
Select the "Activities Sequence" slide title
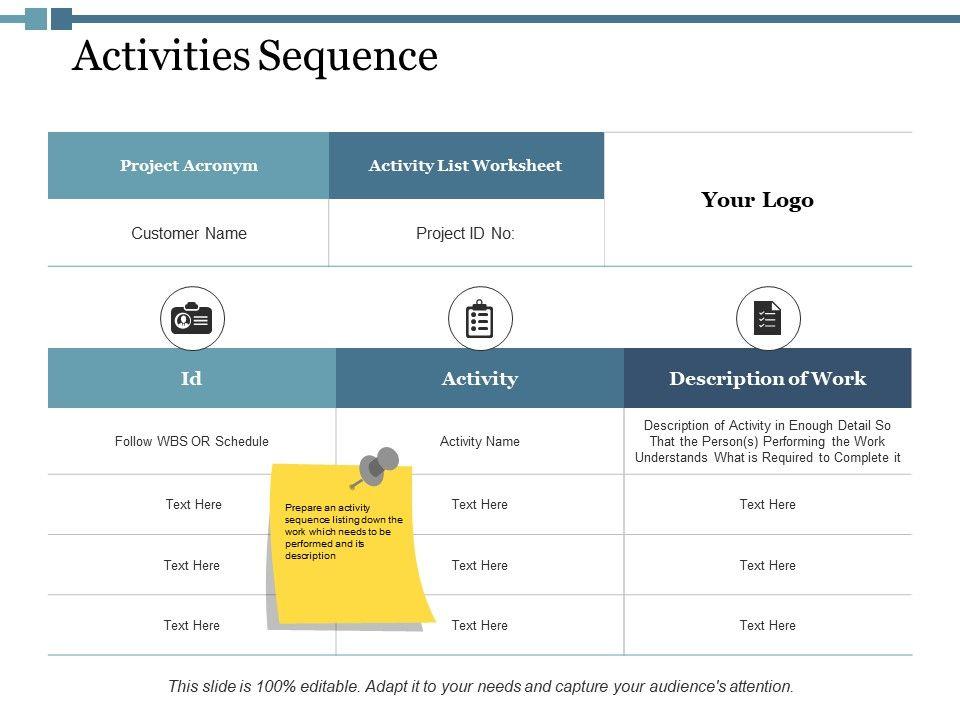(x=255, y=57)
